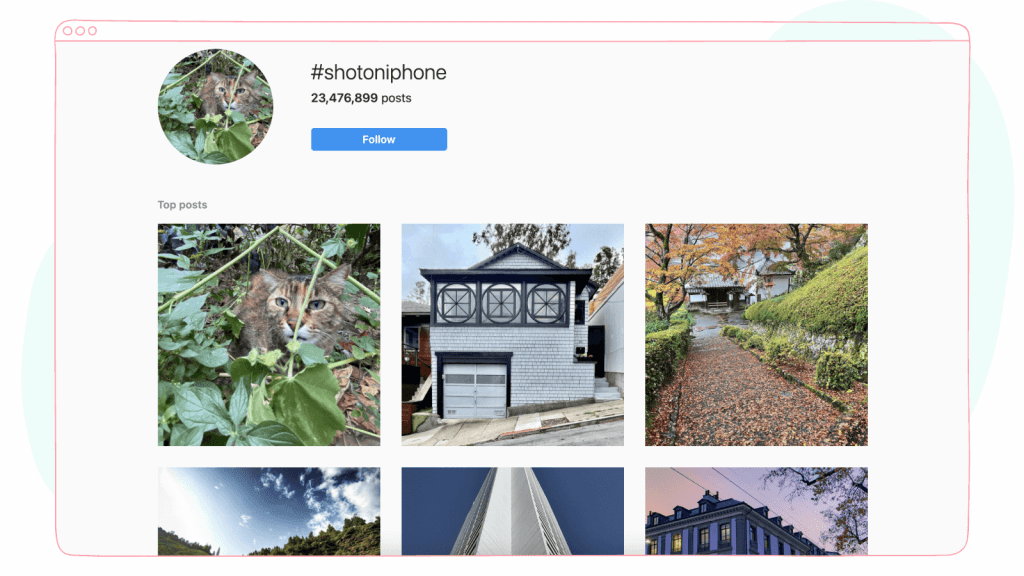Screen dimensions: 1024x576
Task: Select the Top posts section label
Action: pos(182,204)
